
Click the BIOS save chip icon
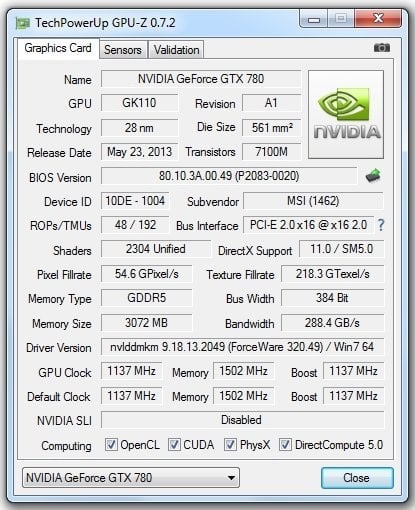tap(373, 176)
